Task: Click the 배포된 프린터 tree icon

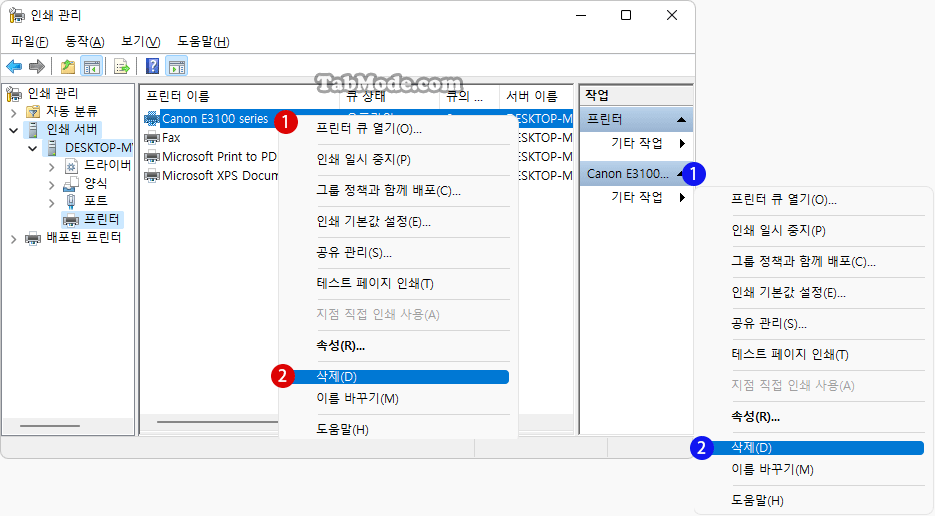Action: (33, 238)
